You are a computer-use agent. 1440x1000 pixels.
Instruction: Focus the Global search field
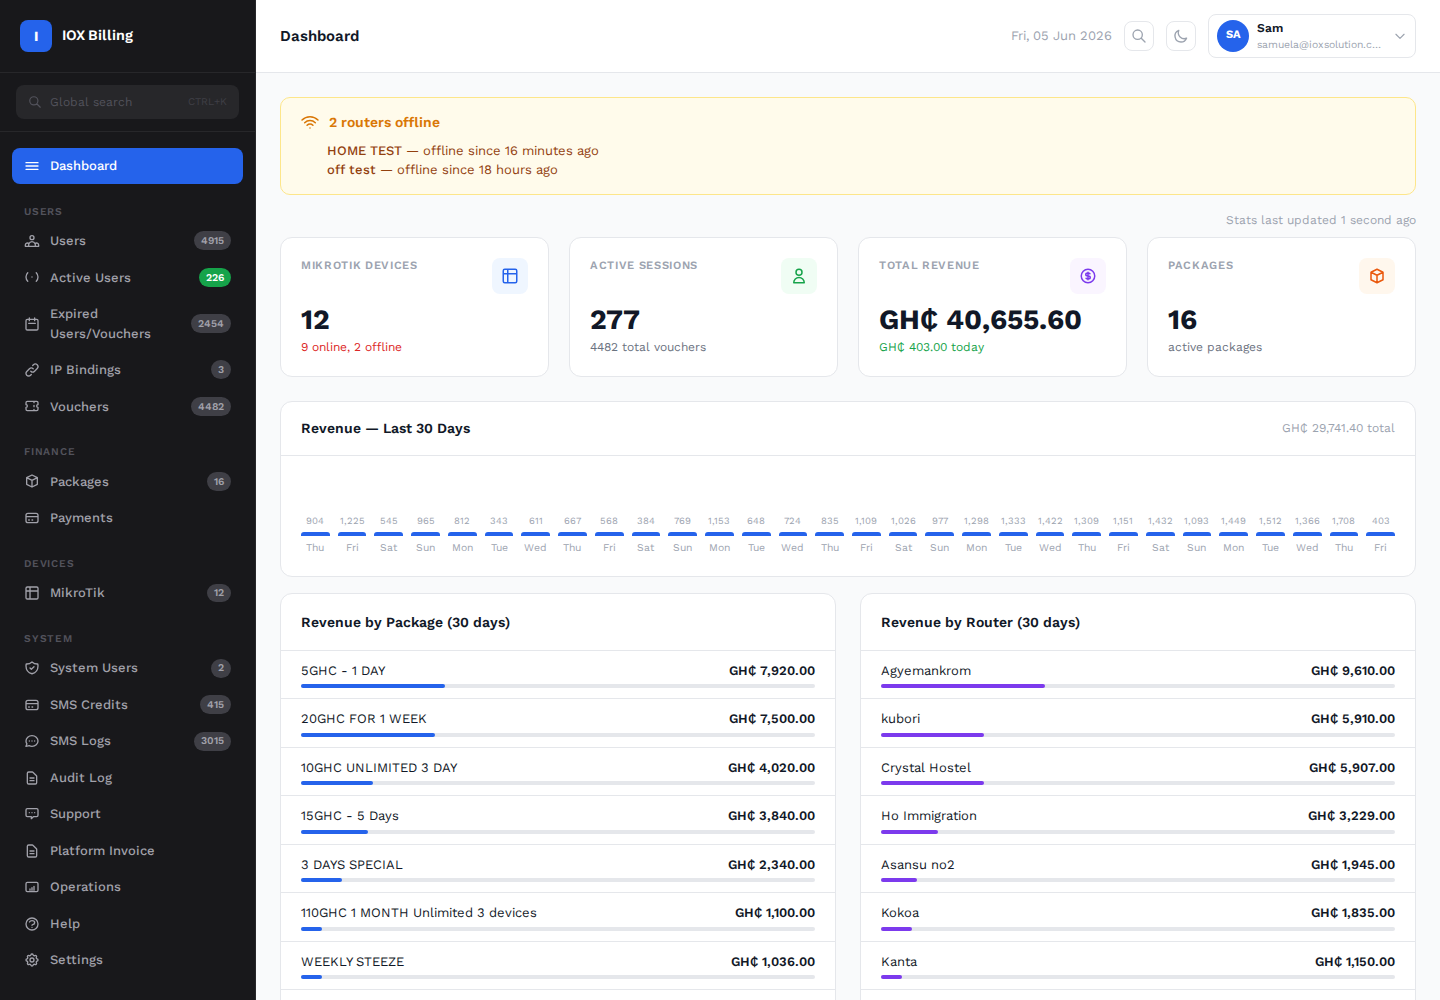pos(127,102)
